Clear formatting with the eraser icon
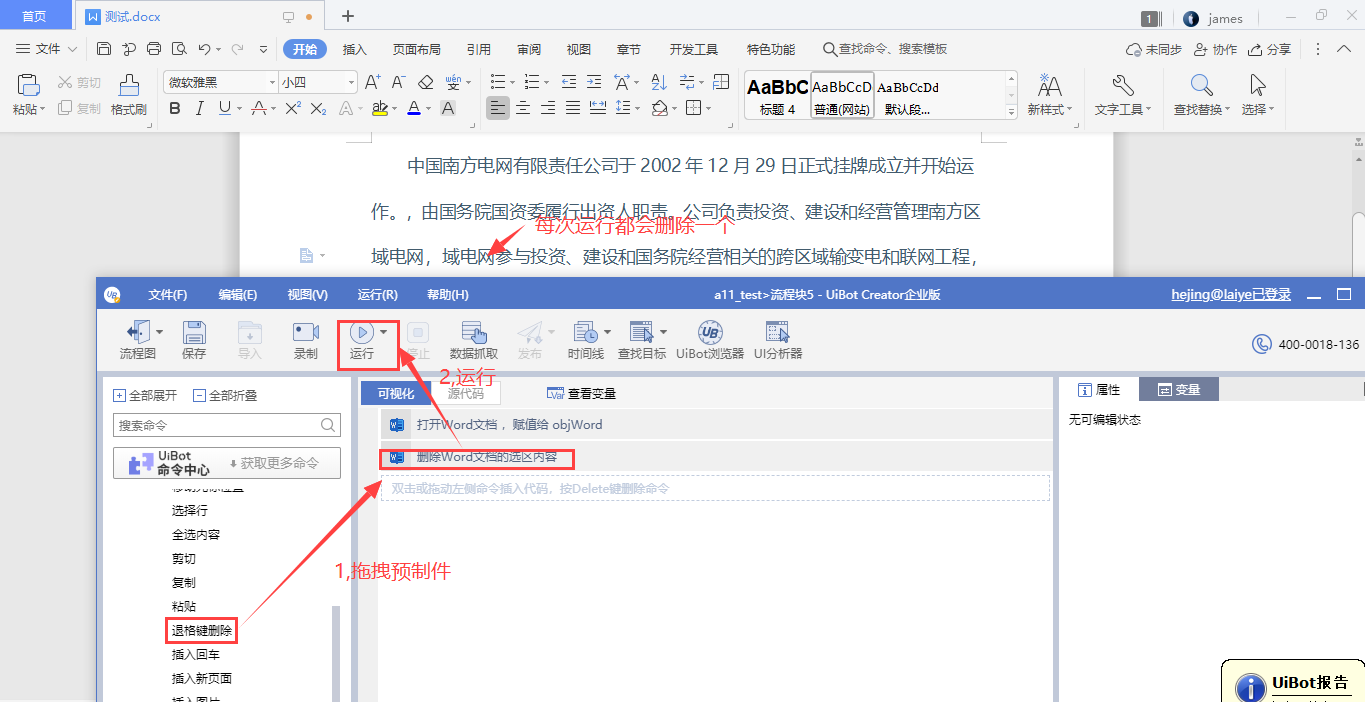 tap(426, 82)
